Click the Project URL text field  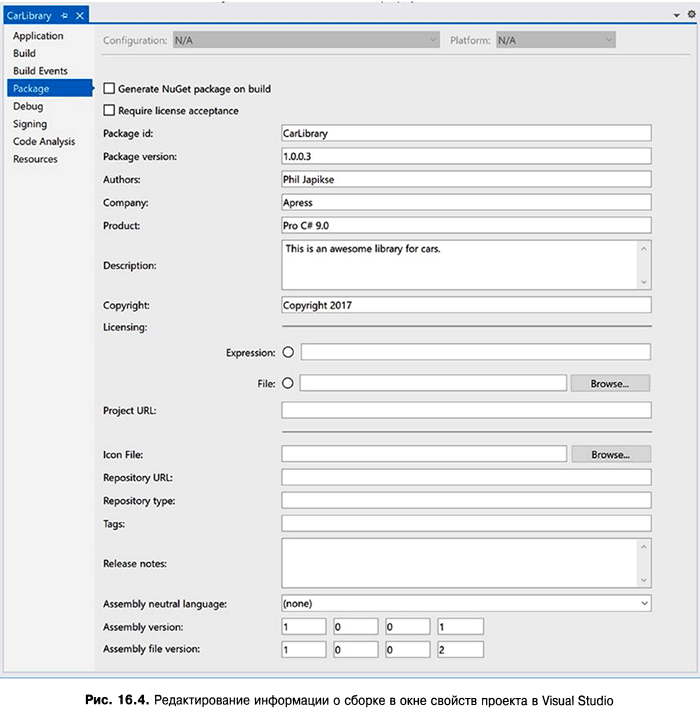[x=466, y=410]
